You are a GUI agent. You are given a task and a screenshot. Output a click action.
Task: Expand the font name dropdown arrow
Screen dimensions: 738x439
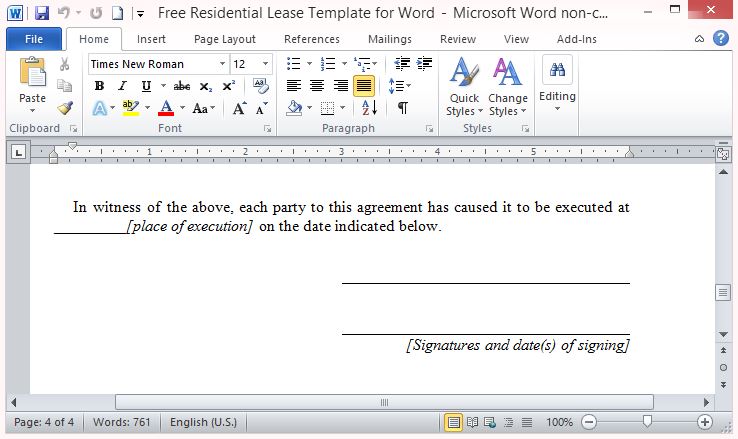coord(222,64)
